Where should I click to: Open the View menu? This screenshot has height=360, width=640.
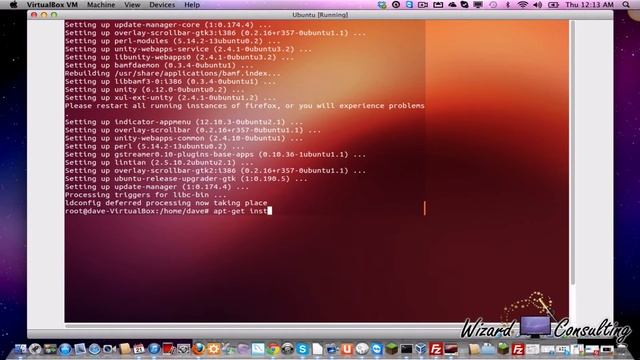pyautogui.click(x=132, y=4)
